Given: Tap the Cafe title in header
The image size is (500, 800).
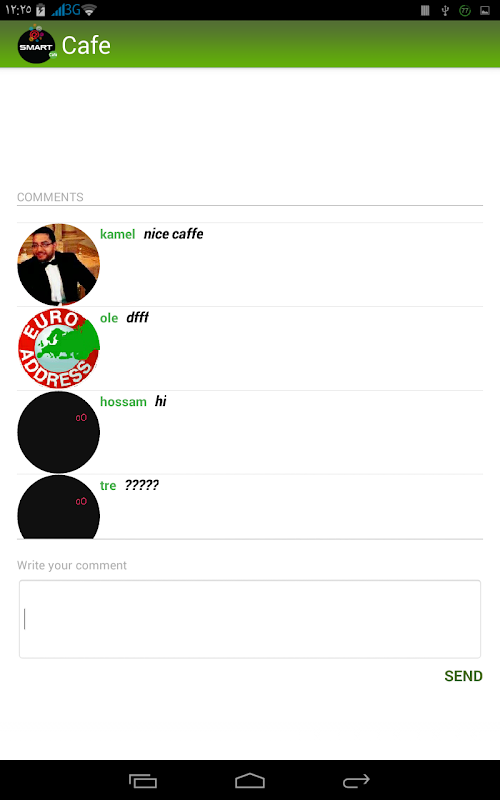Looking at the screenshot, I should (x=86, y=45).
